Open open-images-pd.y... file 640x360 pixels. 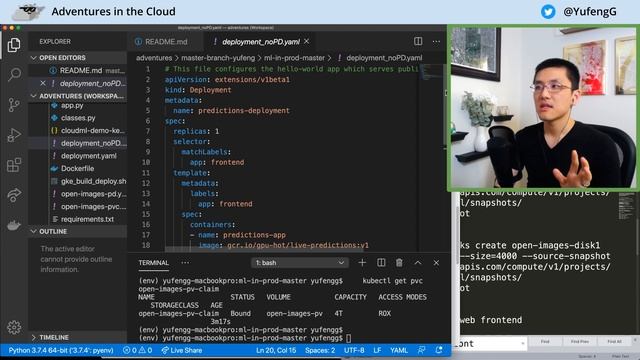pyautogui.click(x=93, y=194)
